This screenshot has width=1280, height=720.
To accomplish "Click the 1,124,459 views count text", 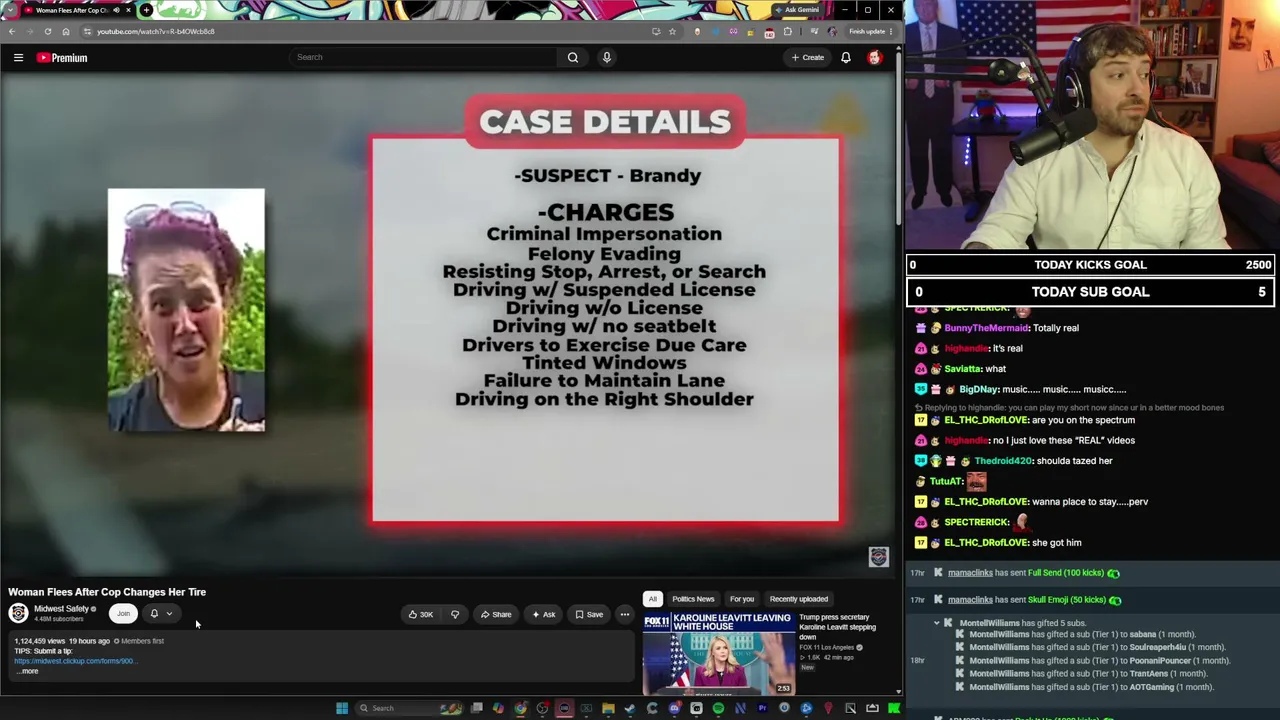I will [x=39, y=641].
